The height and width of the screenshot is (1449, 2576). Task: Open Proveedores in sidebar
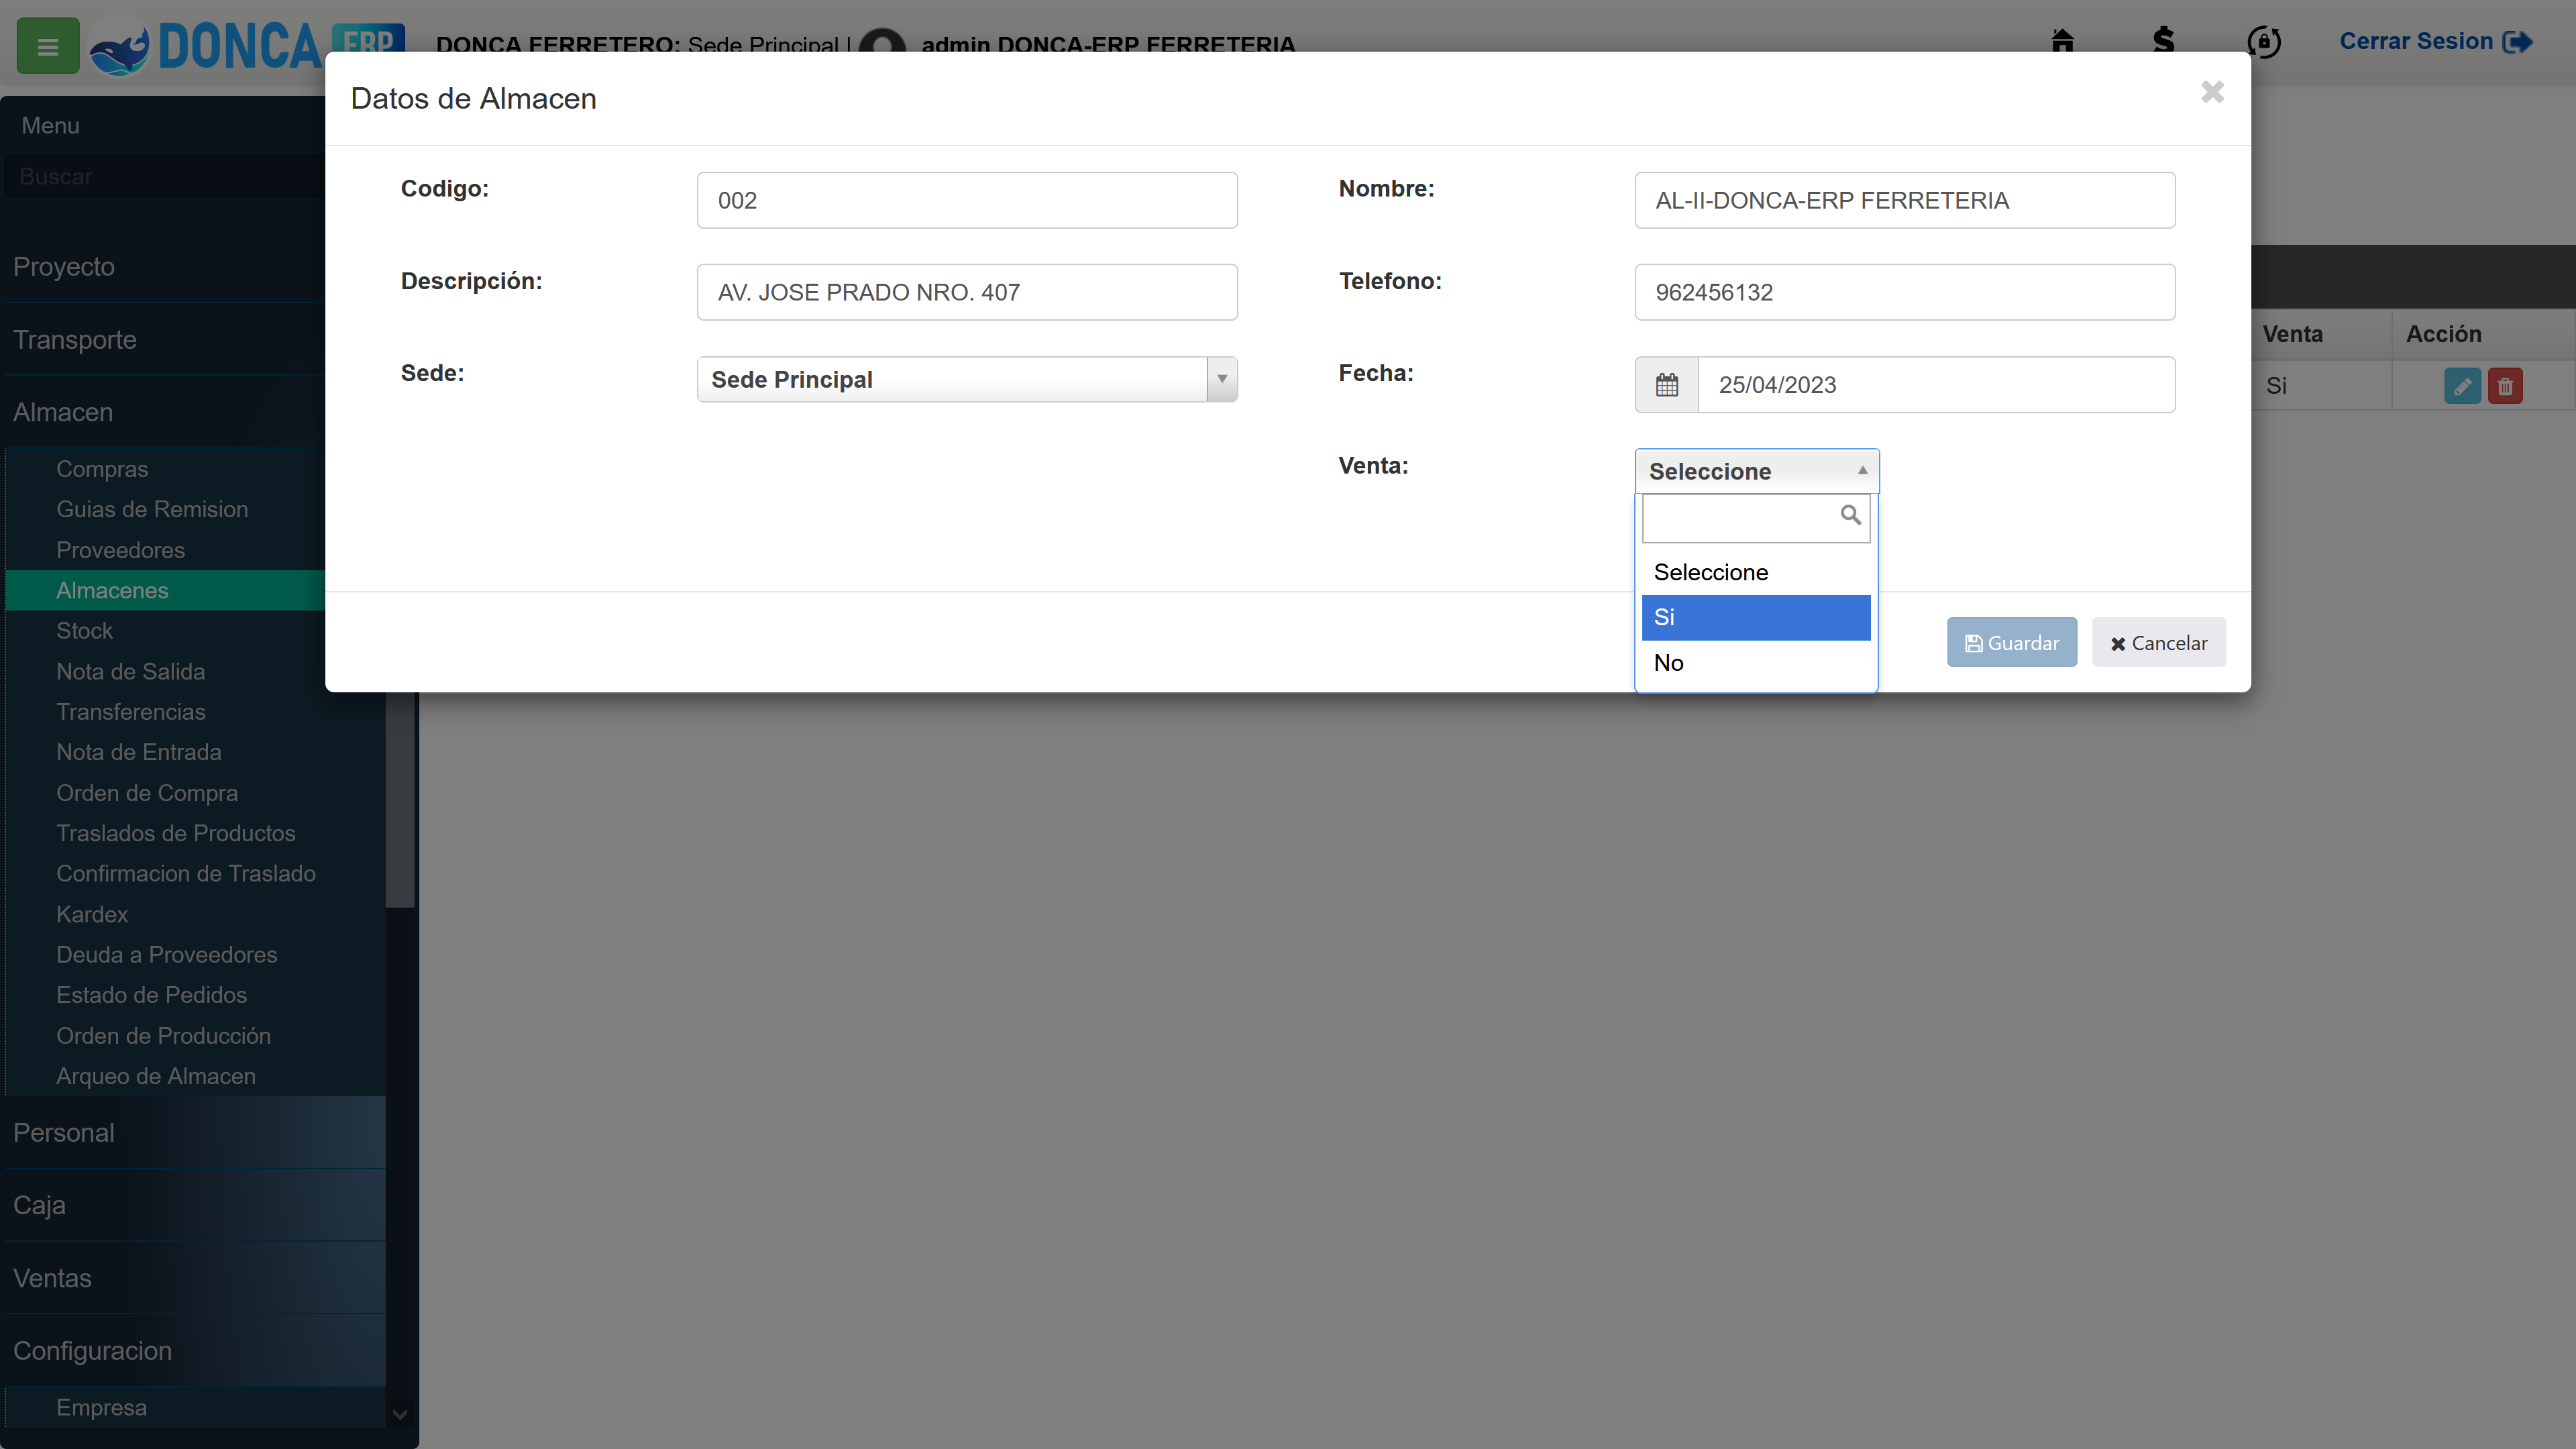pos(120,550)
